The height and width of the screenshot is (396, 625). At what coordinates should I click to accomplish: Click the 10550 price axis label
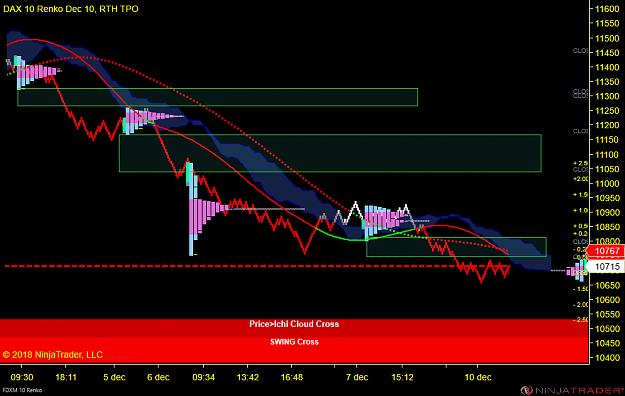coord(607,314)
